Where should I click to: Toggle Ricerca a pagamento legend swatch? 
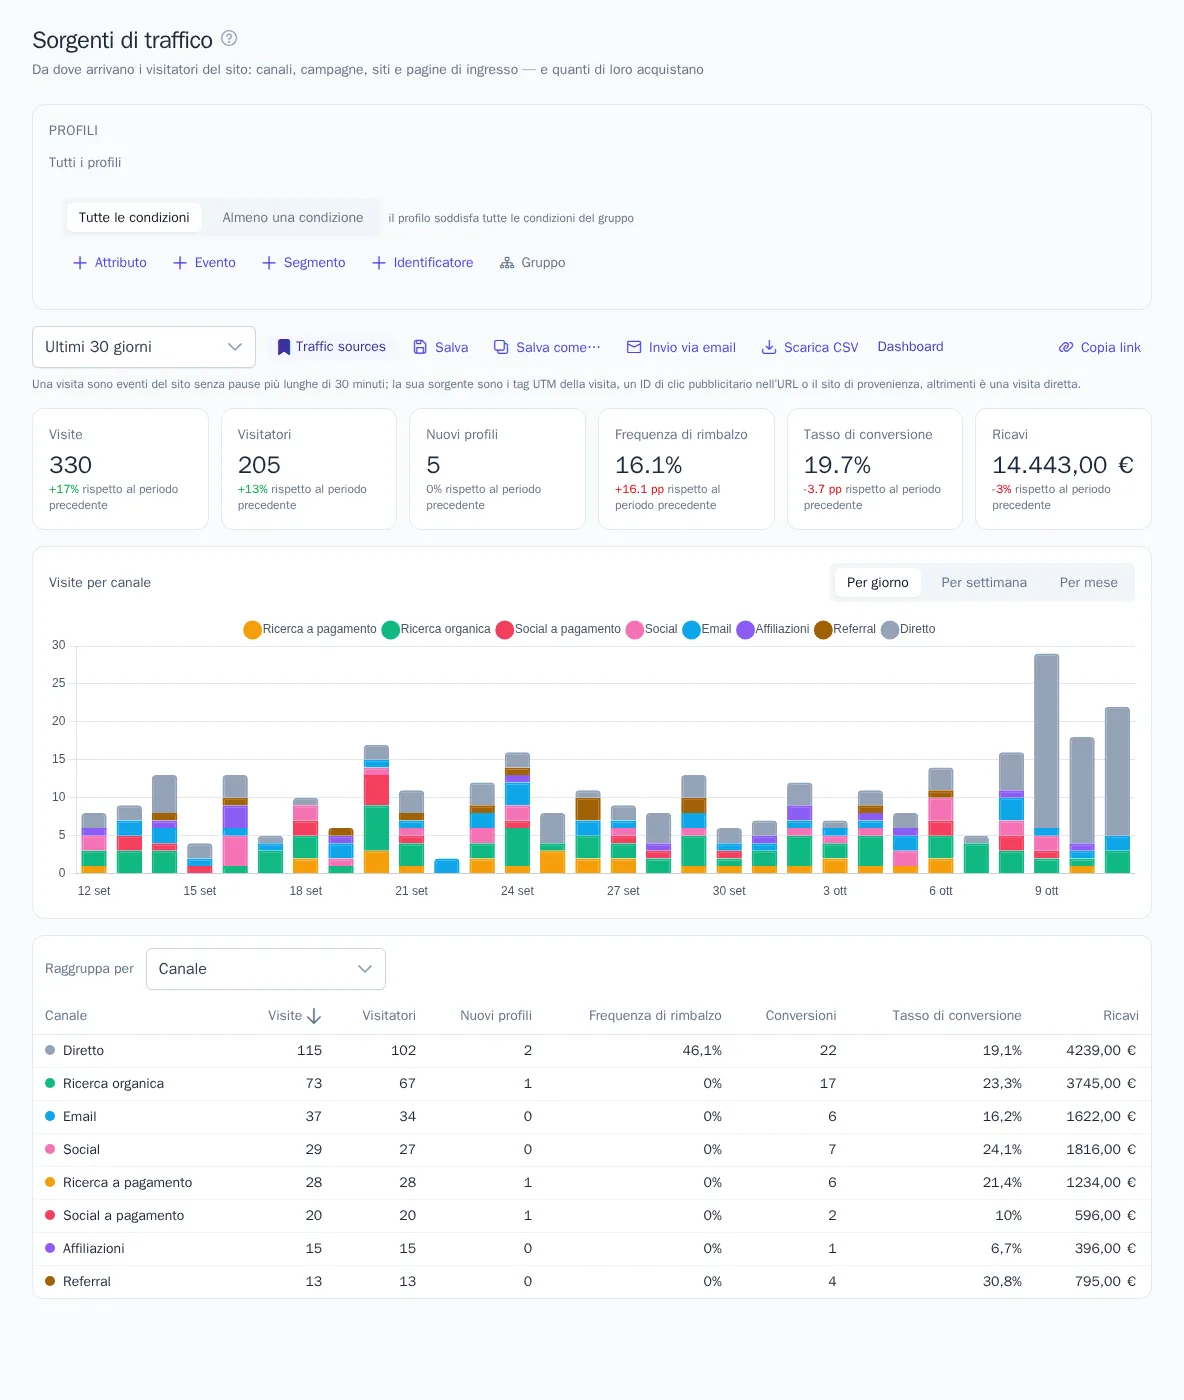(x=252, y=629)
